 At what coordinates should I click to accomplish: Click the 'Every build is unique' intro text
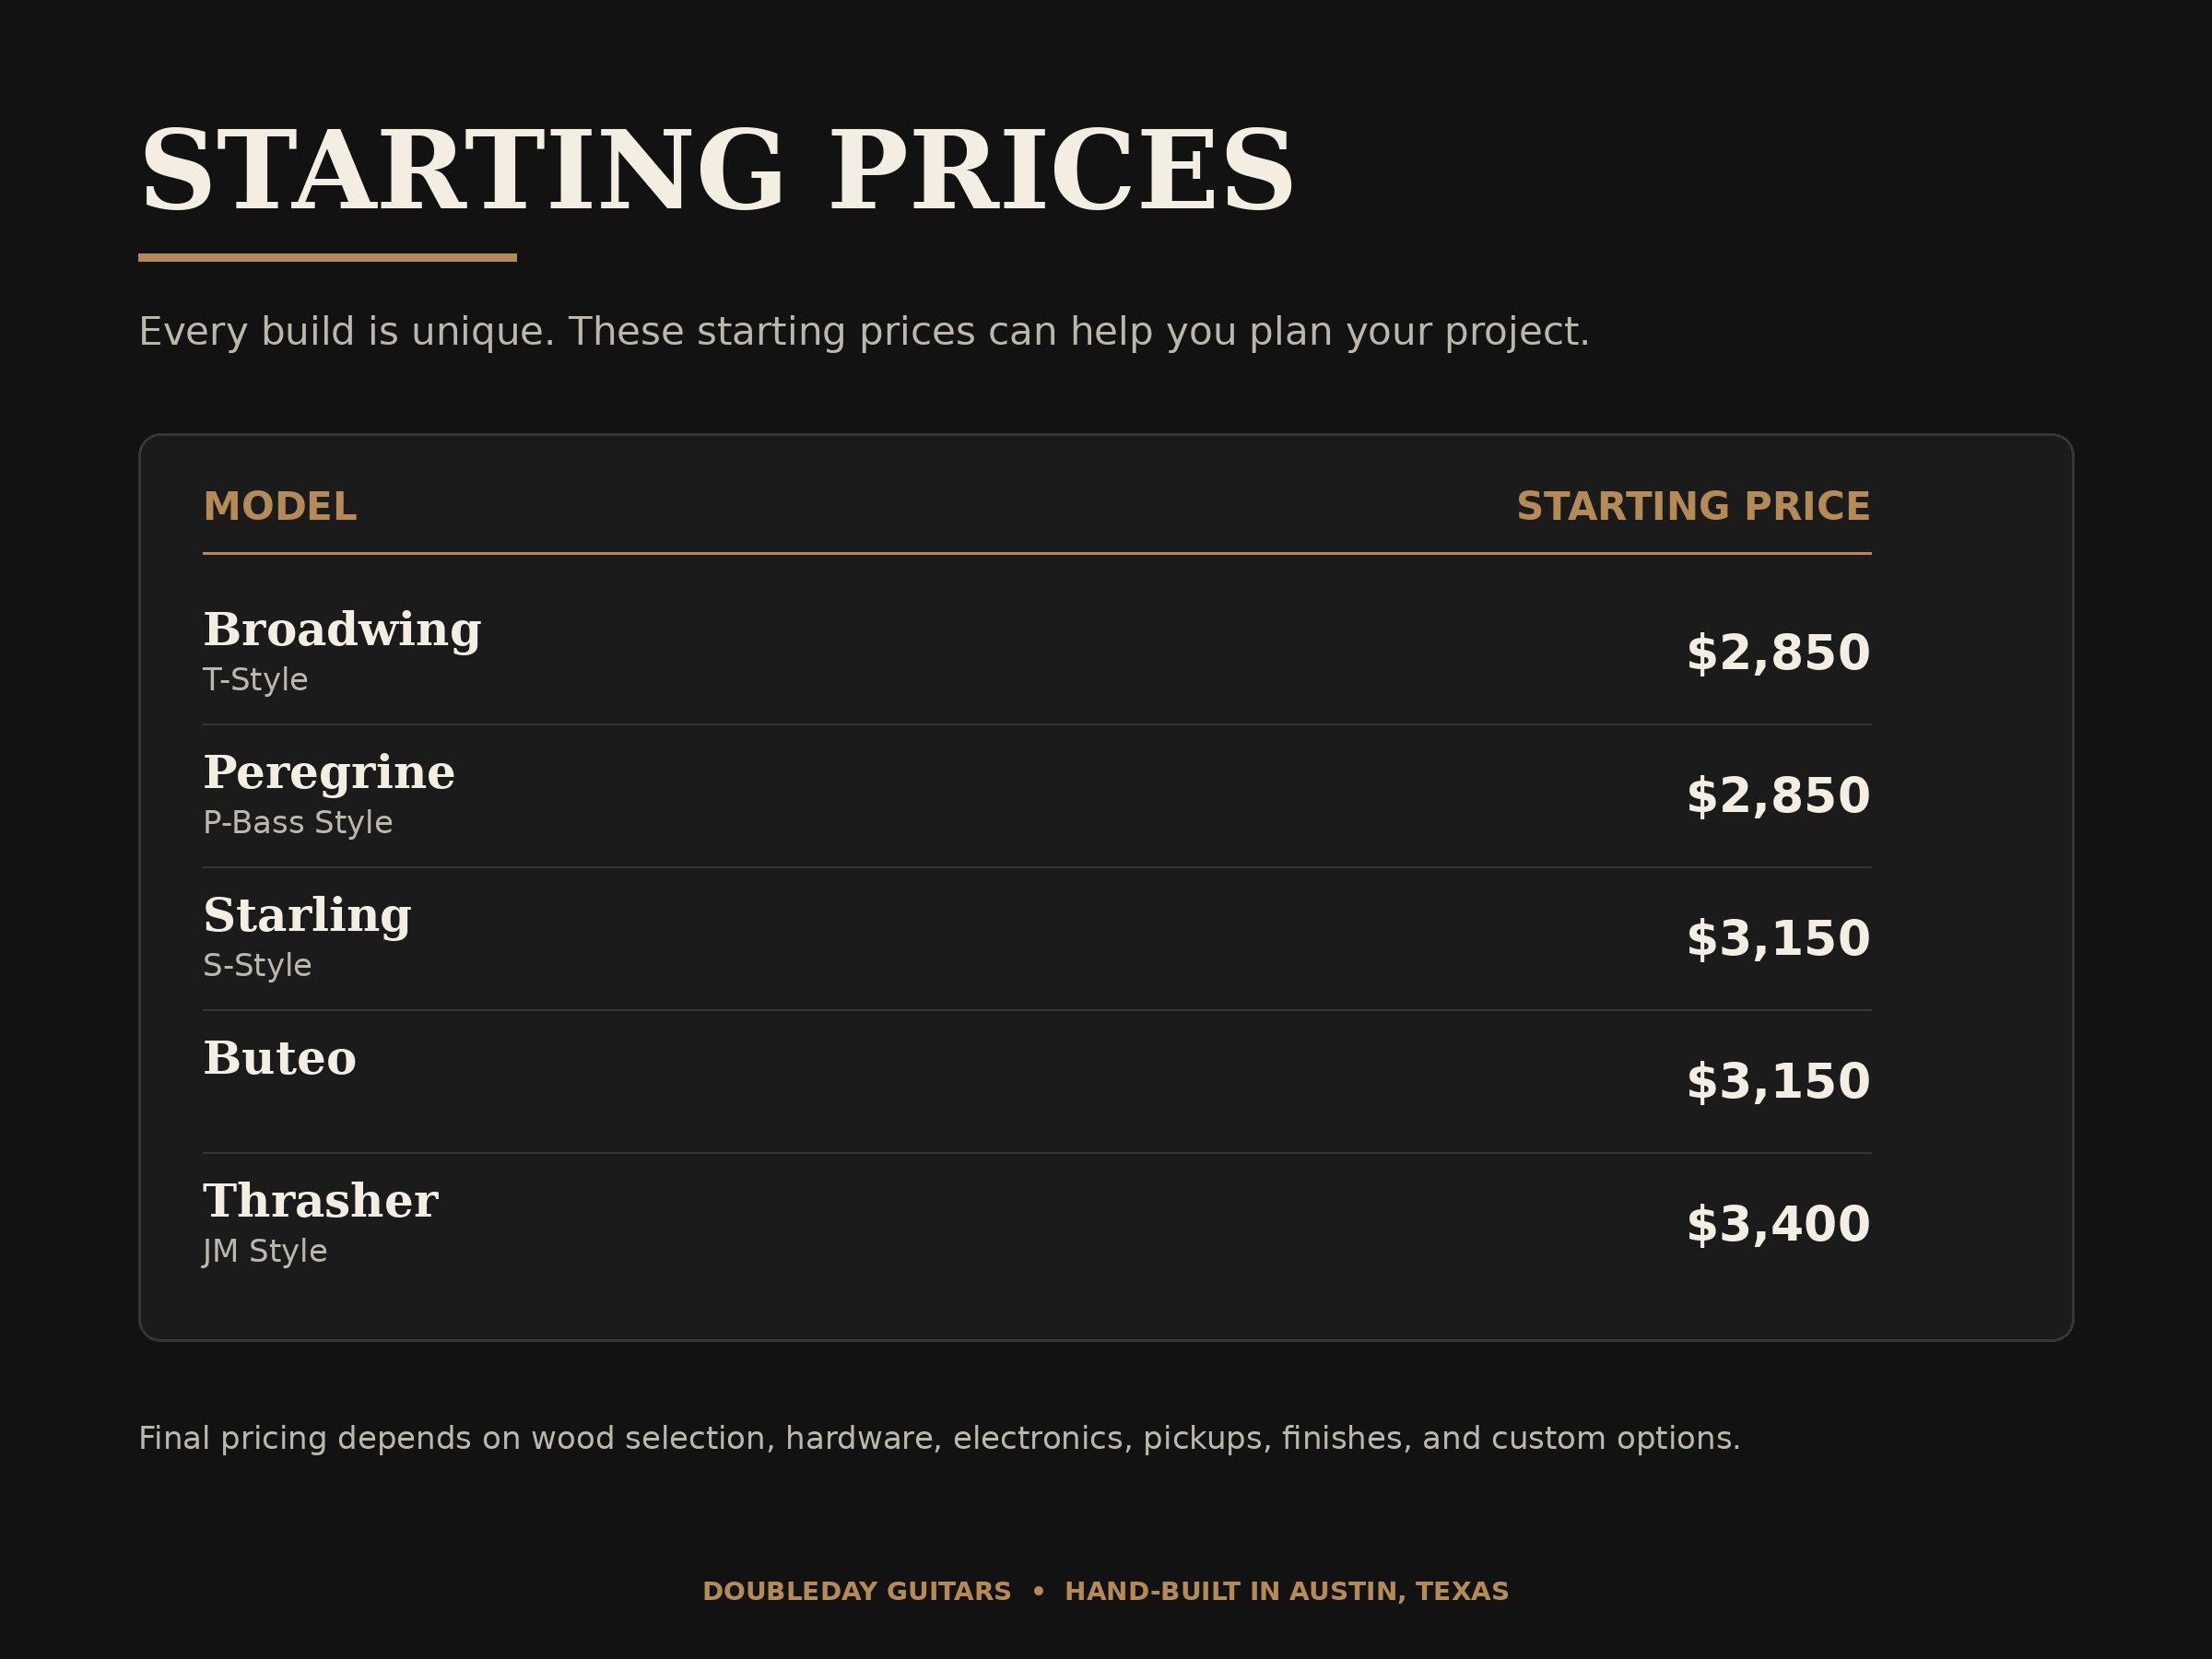click(x=864, y=333)
